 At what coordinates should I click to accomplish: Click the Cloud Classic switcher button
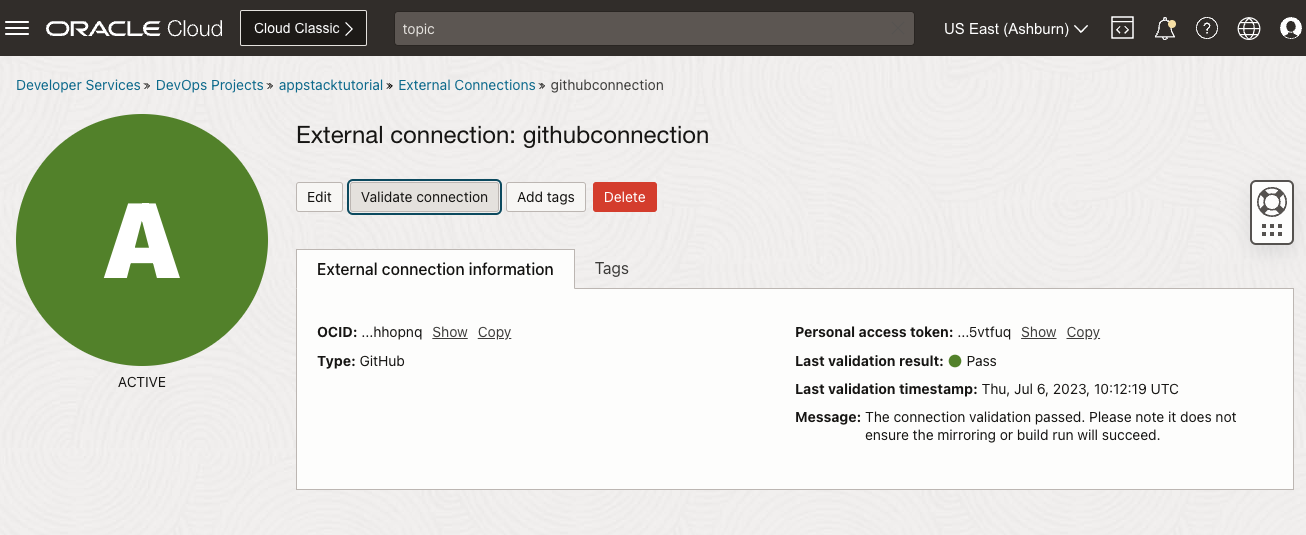pyautogui.click(x=303, y=28)
